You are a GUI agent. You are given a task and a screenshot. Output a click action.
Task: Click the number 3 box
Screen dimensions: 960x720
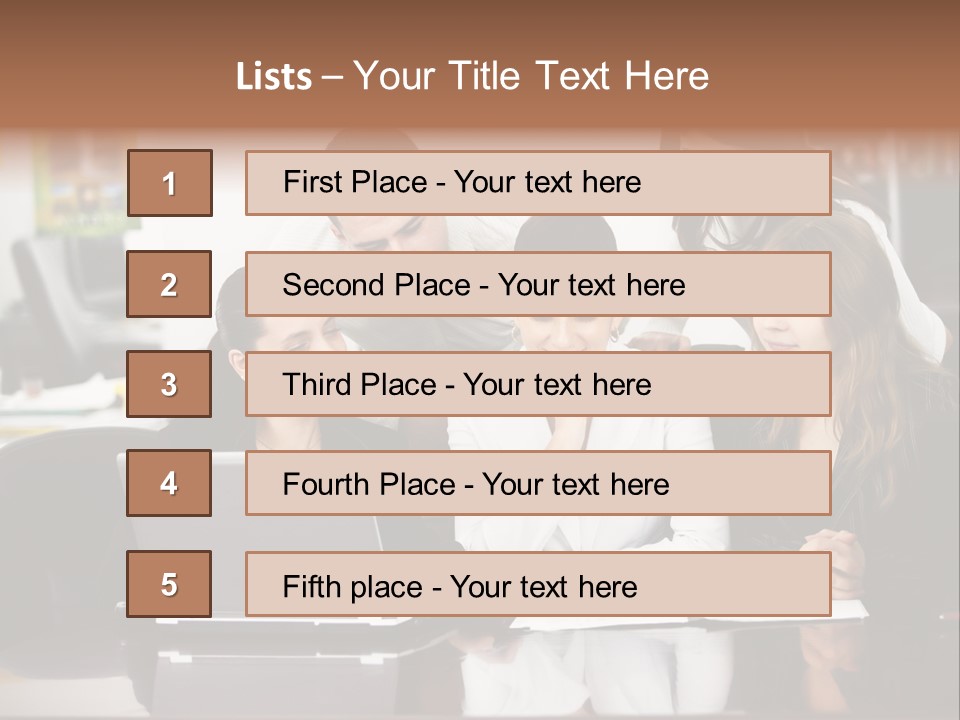[x=169, y=384]
